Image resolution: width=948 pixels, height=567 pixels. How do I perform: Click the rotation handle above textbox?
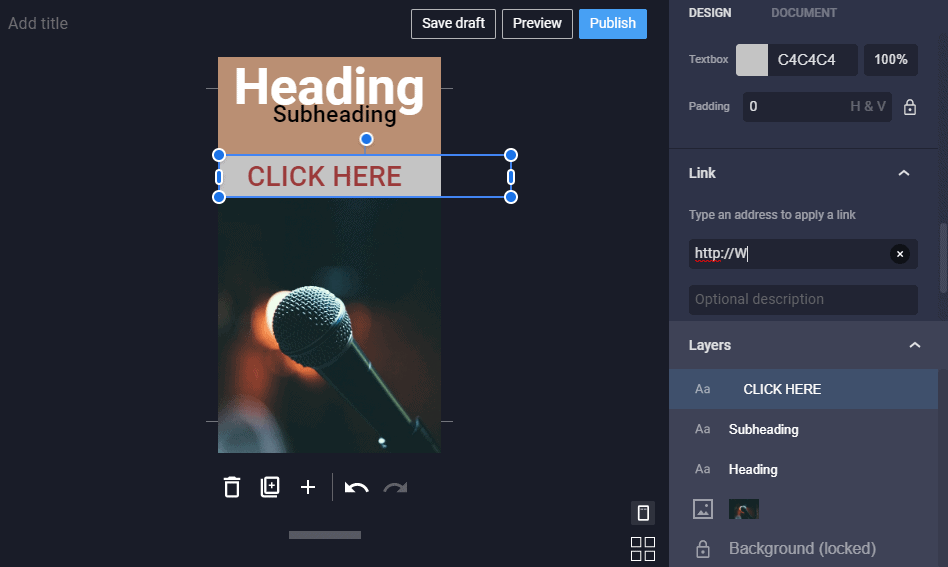(x=366, y=139)
